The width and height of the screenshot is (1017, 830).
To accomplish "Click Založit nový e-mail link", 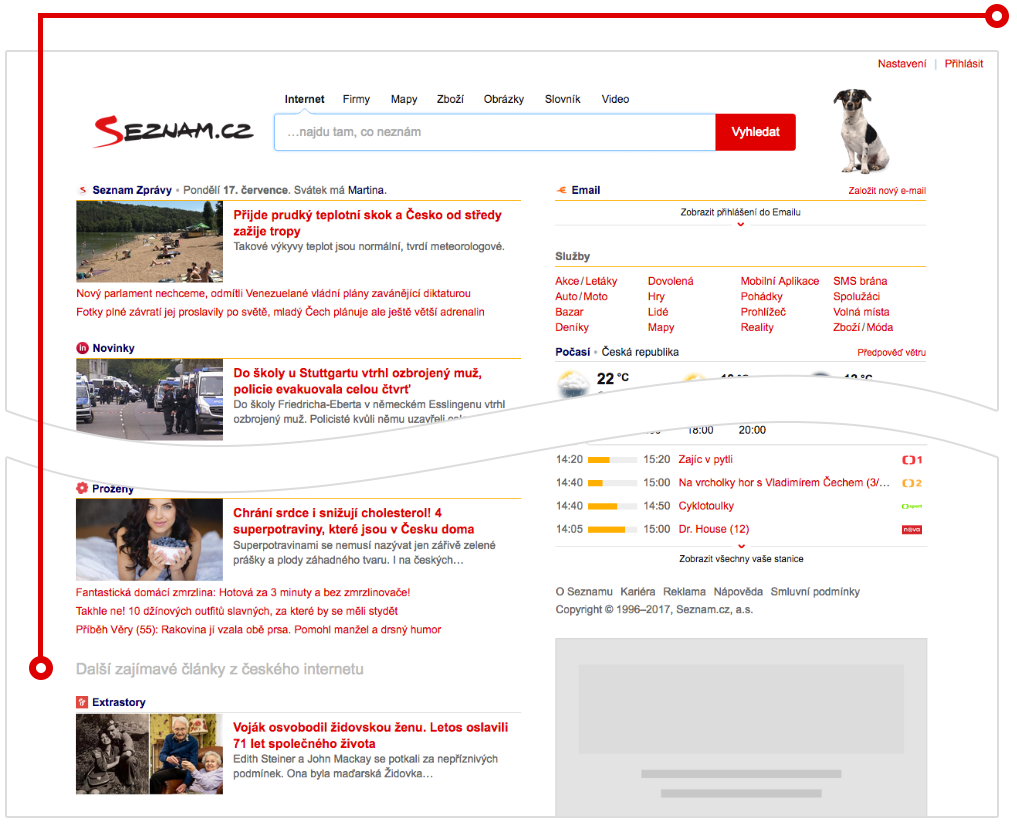I will point(887,191).
